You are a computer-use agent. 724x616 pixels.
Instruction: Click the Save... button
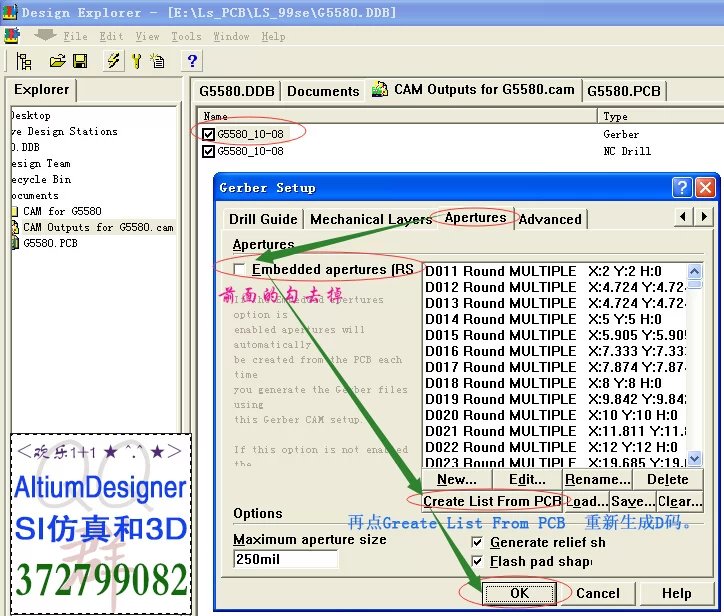point(633,501)
